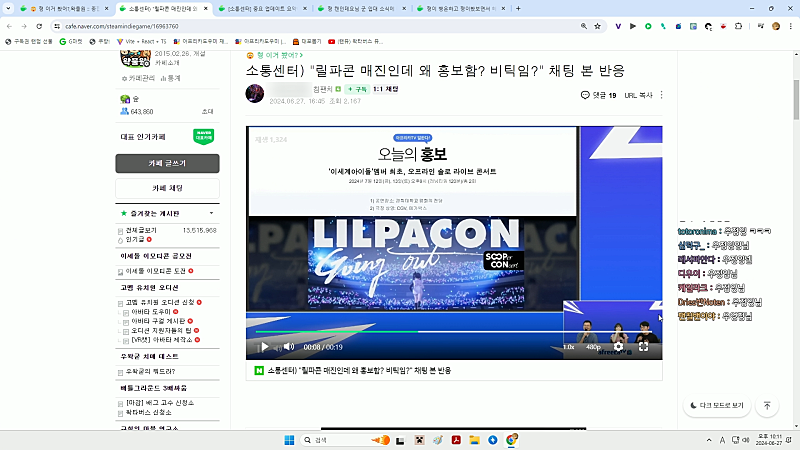Toggle 다크 모드로 보기

(x=716, y=405)
